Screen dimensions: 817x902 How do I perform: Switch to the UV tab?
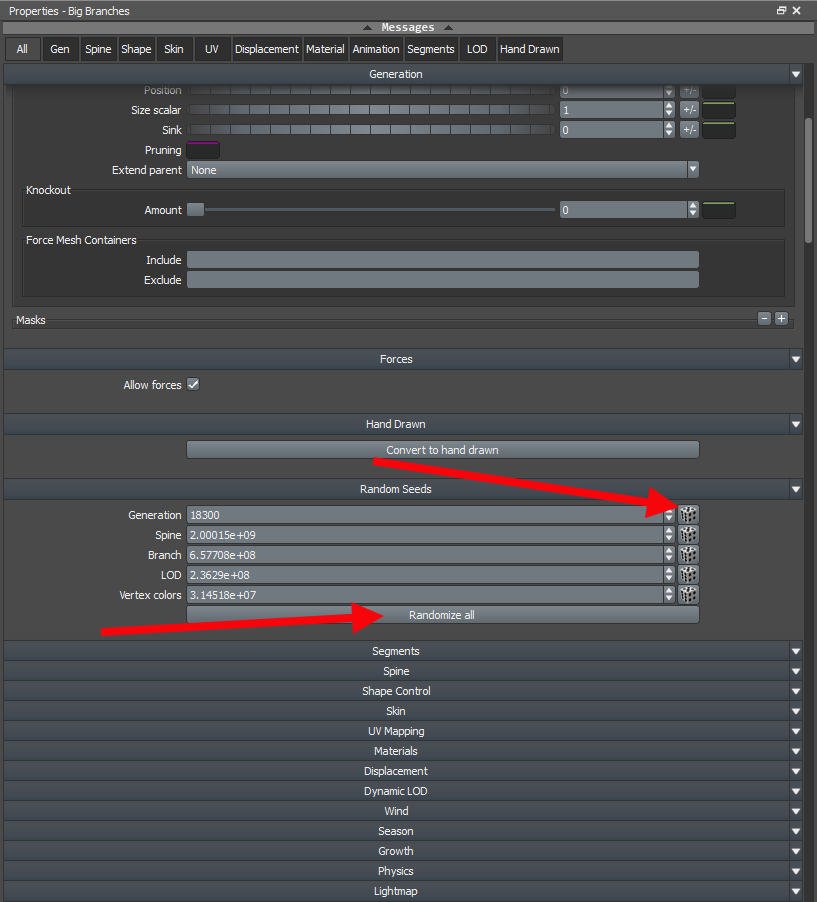point(212,49)
